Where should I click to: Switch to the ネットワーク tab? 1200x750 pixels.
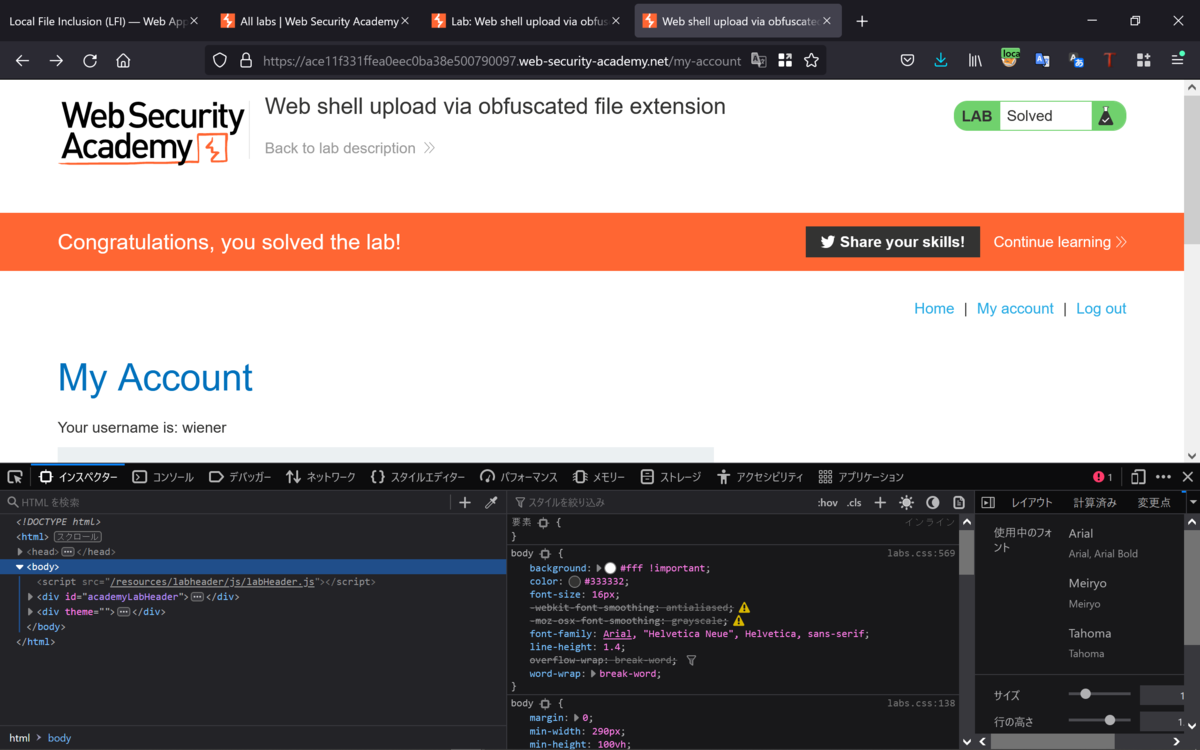tap(320, 477)
